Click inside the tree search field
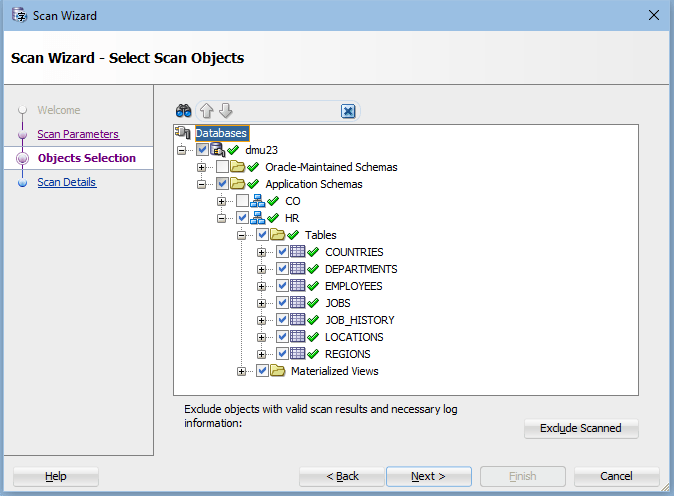 [286, 111]
